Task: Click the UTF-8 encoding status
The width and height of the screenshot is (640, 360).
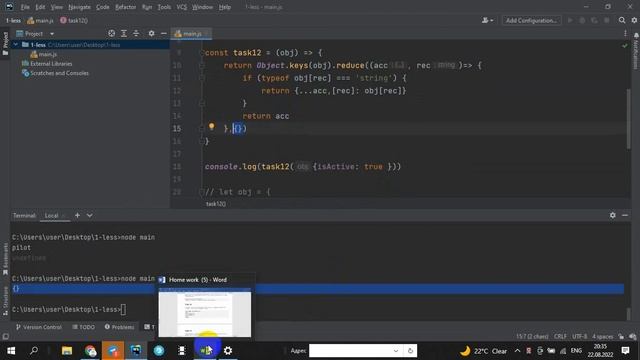Action: (579, 337)
